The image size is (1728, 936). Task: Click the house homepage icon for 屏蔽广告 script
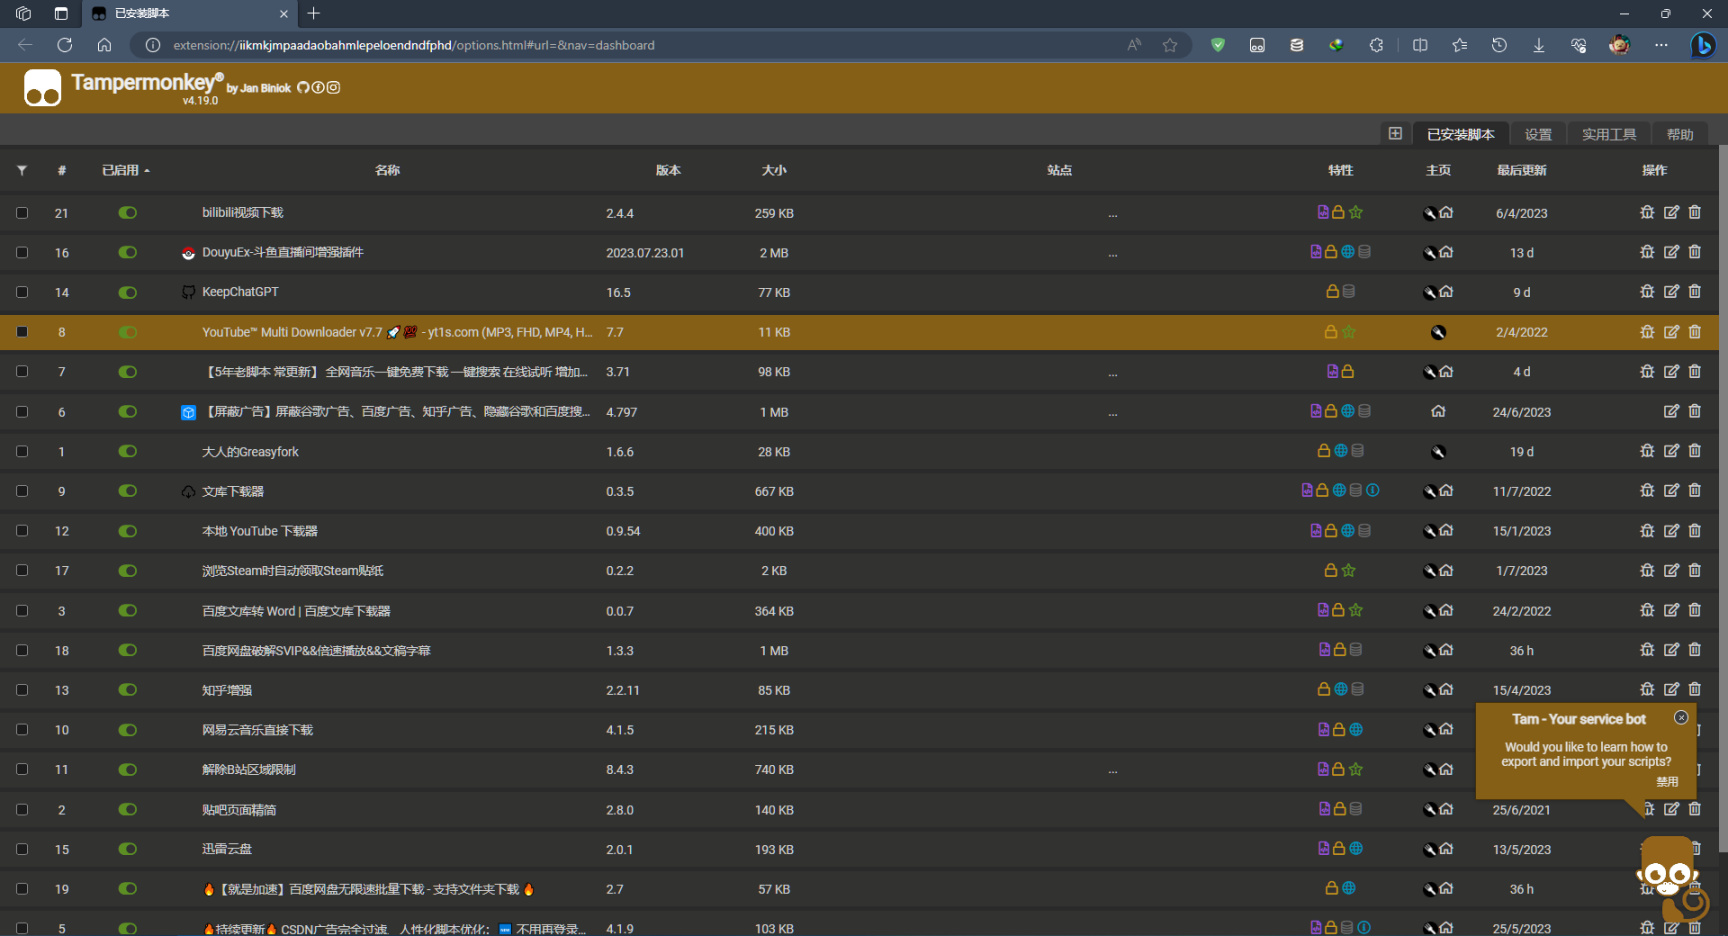[1438, 411]
